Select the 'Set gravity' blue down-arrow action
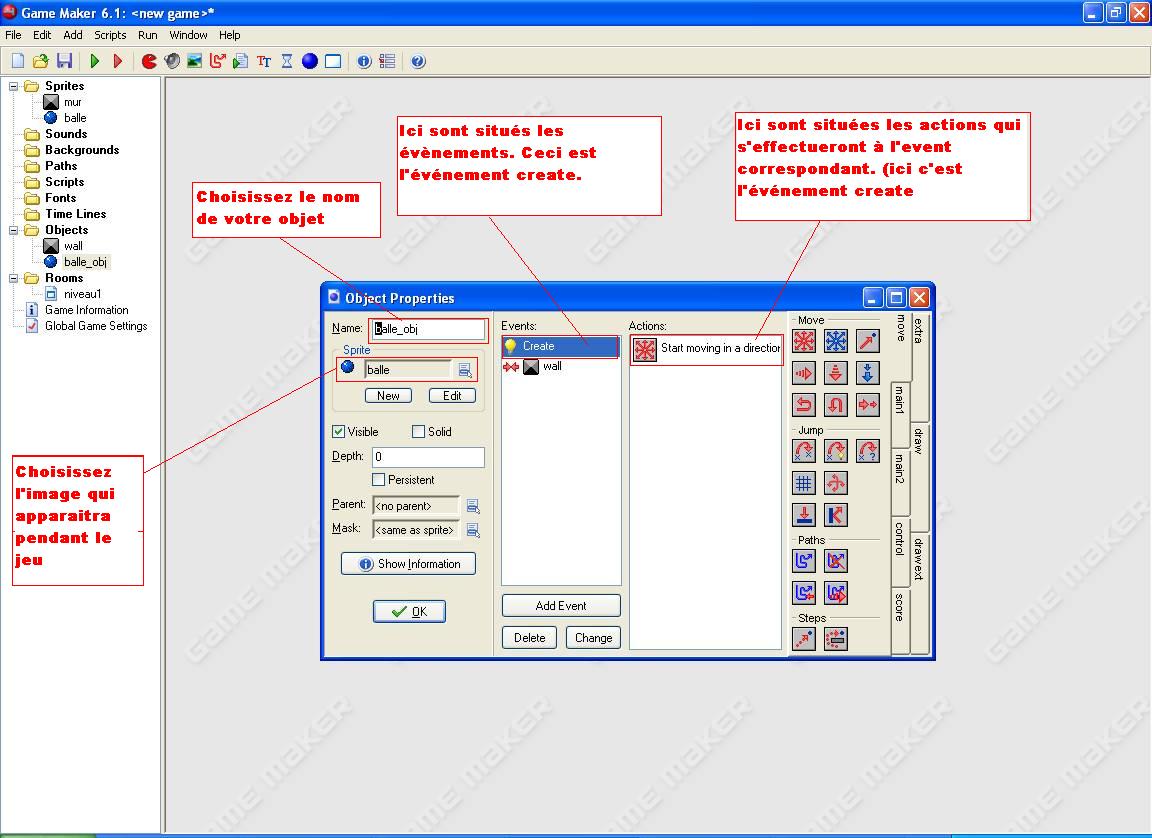Screen dimensions: 1152x838 (868, 373)
